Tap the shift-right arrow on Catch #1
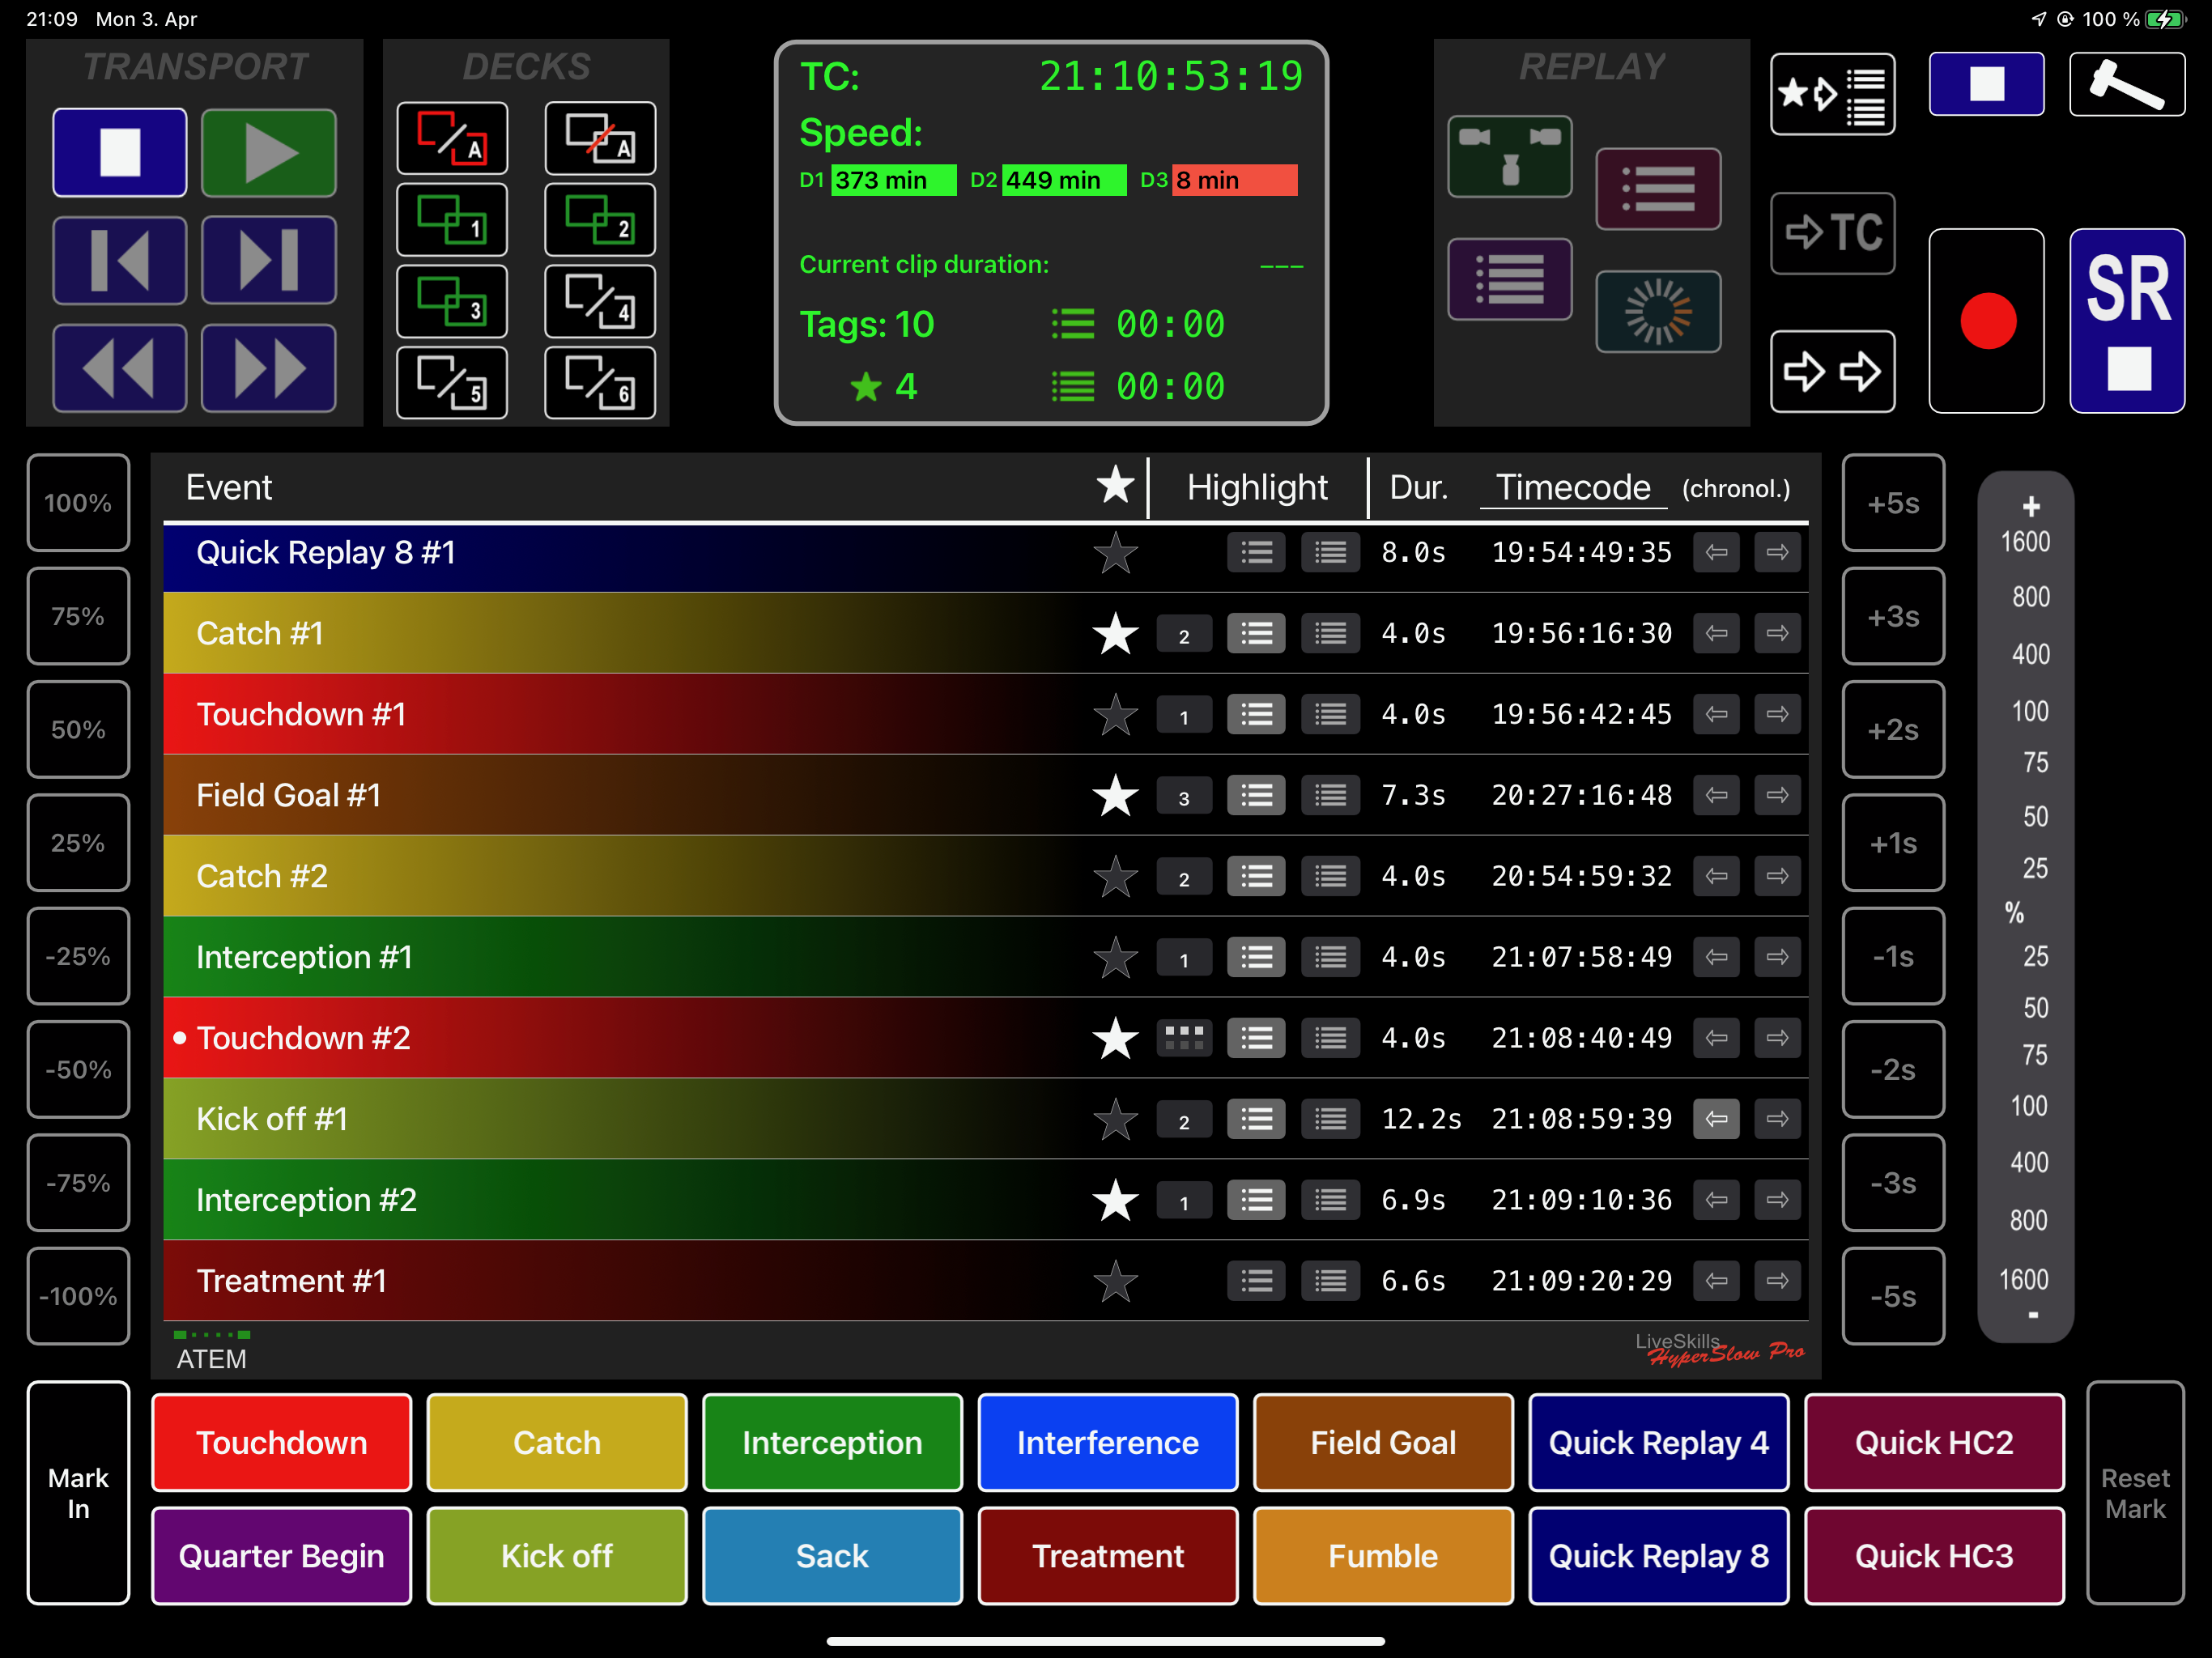Viewport: 2212px width, 1658px height. [1777, 634]
